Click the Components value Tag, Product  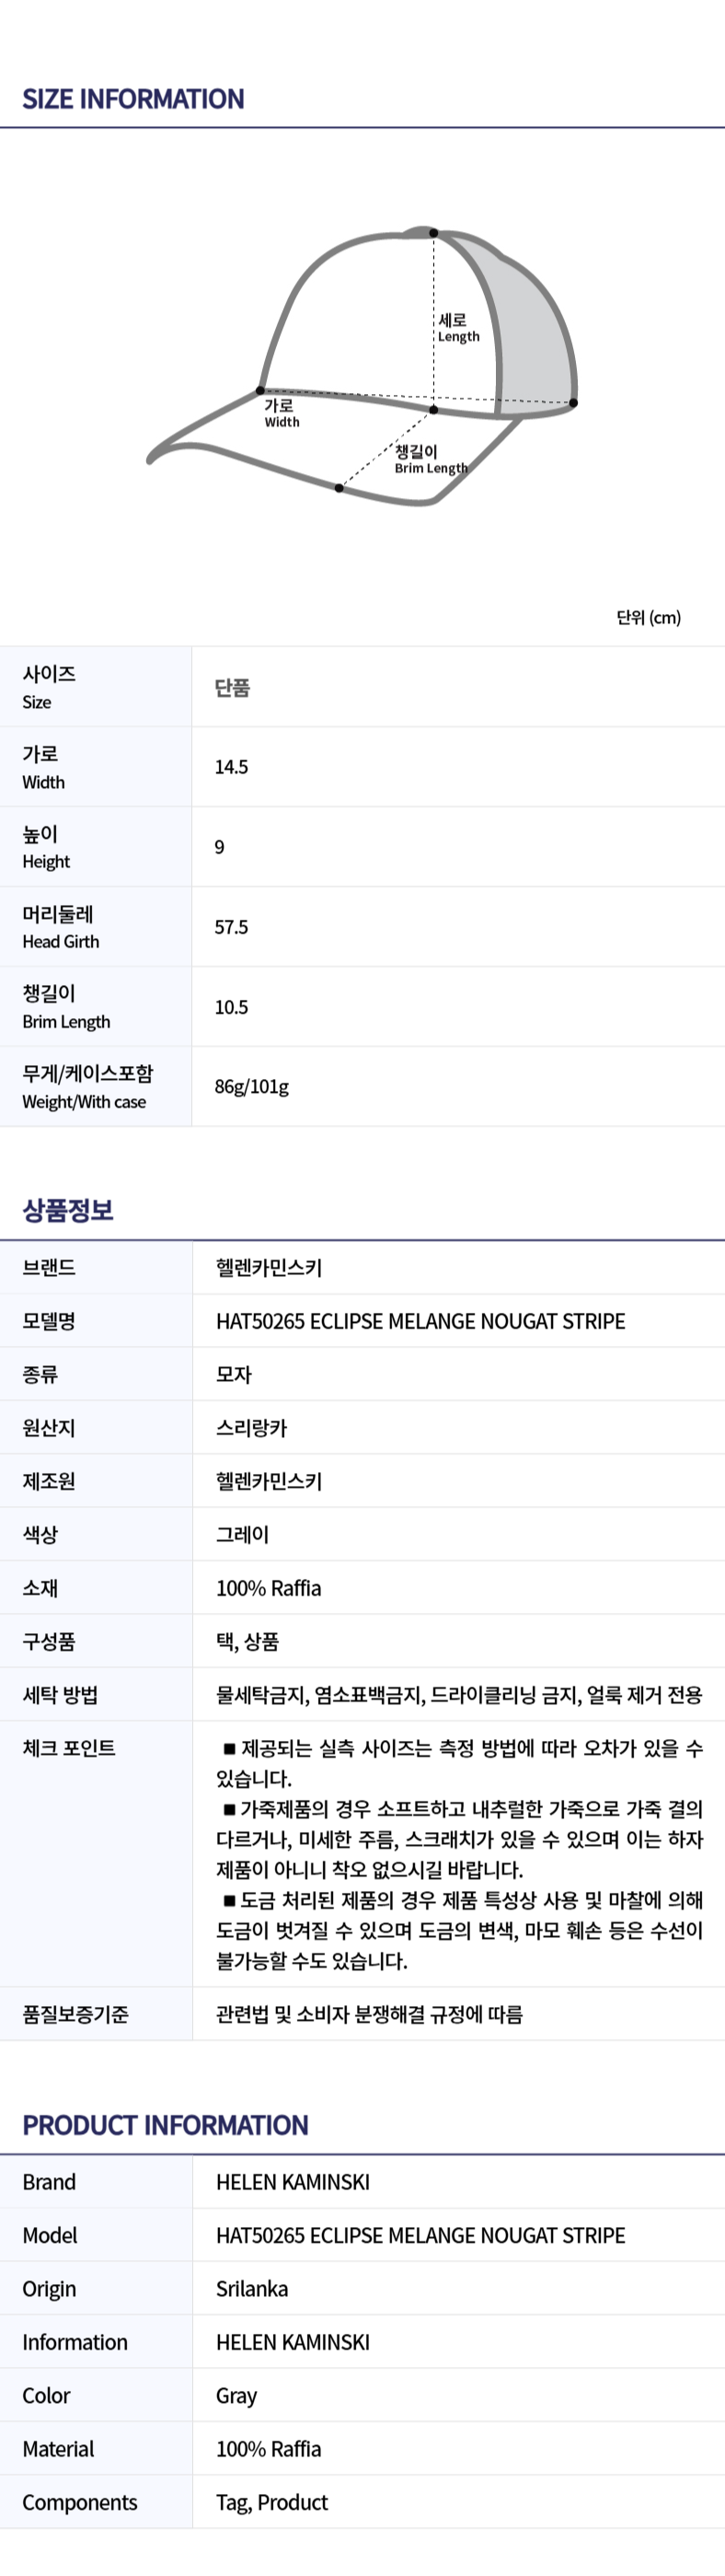tap(271, 2502)
